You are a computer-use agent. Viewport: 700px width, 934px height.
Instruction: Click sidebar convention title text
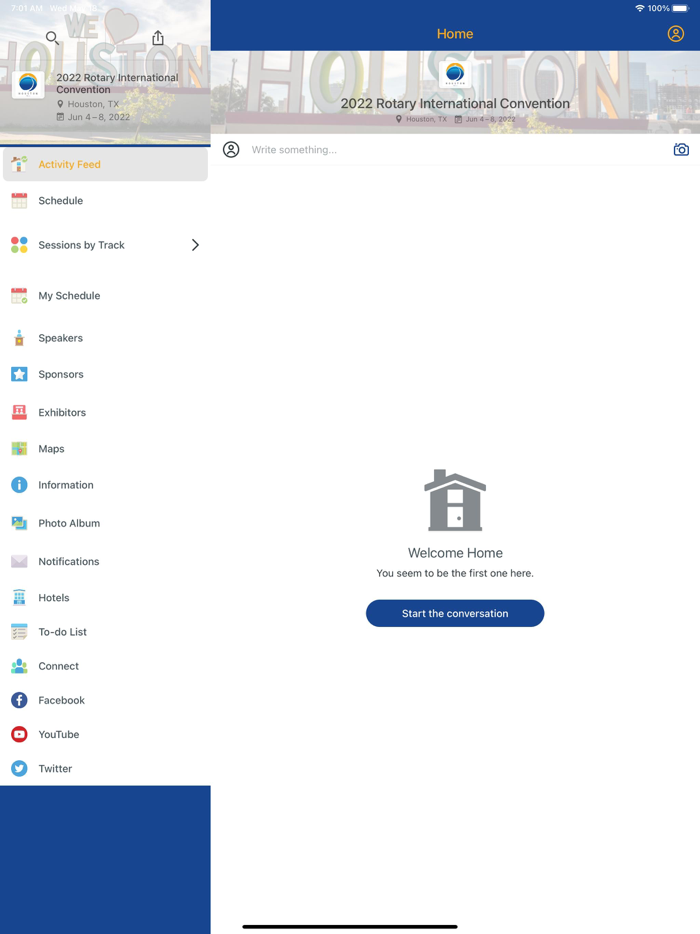(117, 83)
